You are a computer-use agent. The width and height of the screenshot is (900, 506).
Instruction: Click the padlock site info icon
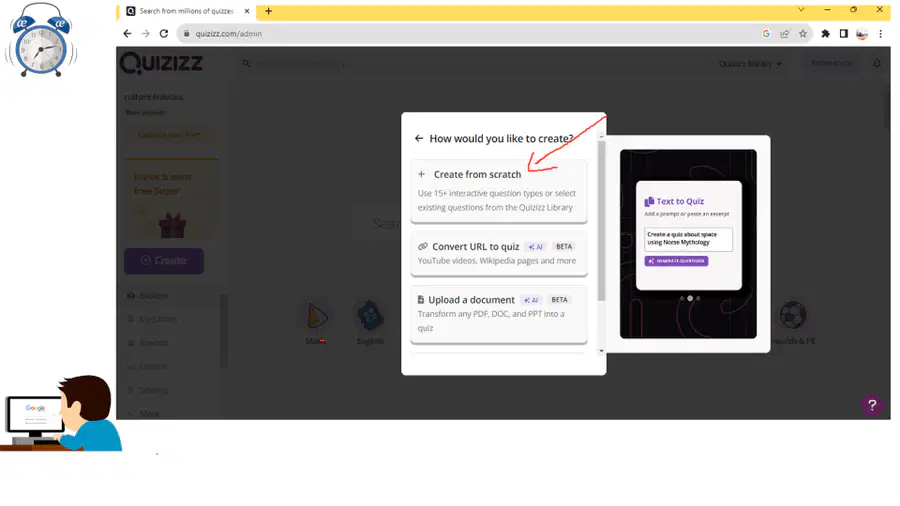(x=186, y=34)
